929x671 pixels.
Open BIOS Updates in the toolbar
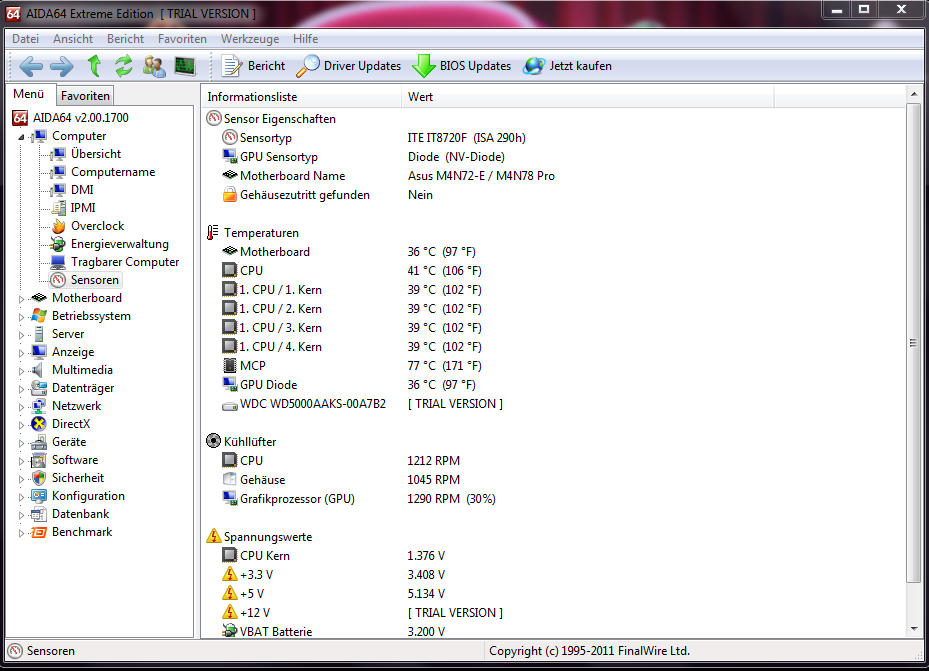click(x=462, y=66)
